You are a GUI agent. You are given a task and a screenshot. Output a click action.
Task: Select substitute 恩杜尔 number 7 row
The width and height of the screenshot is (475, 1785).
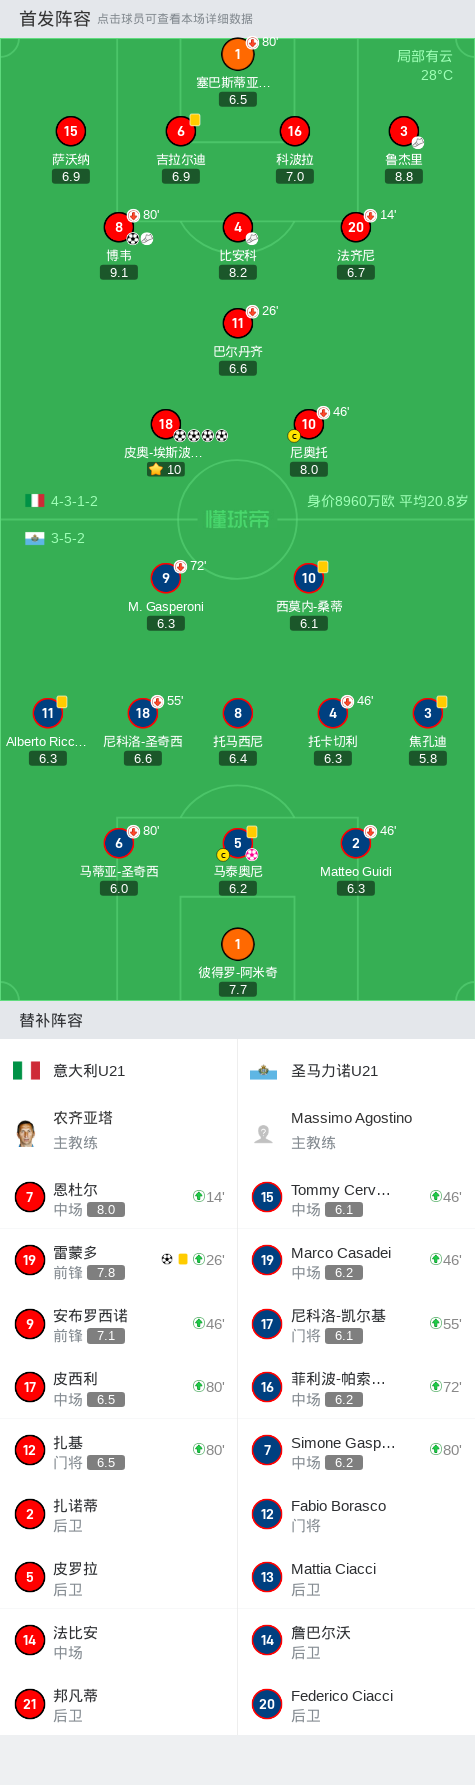click(119, 1197)
